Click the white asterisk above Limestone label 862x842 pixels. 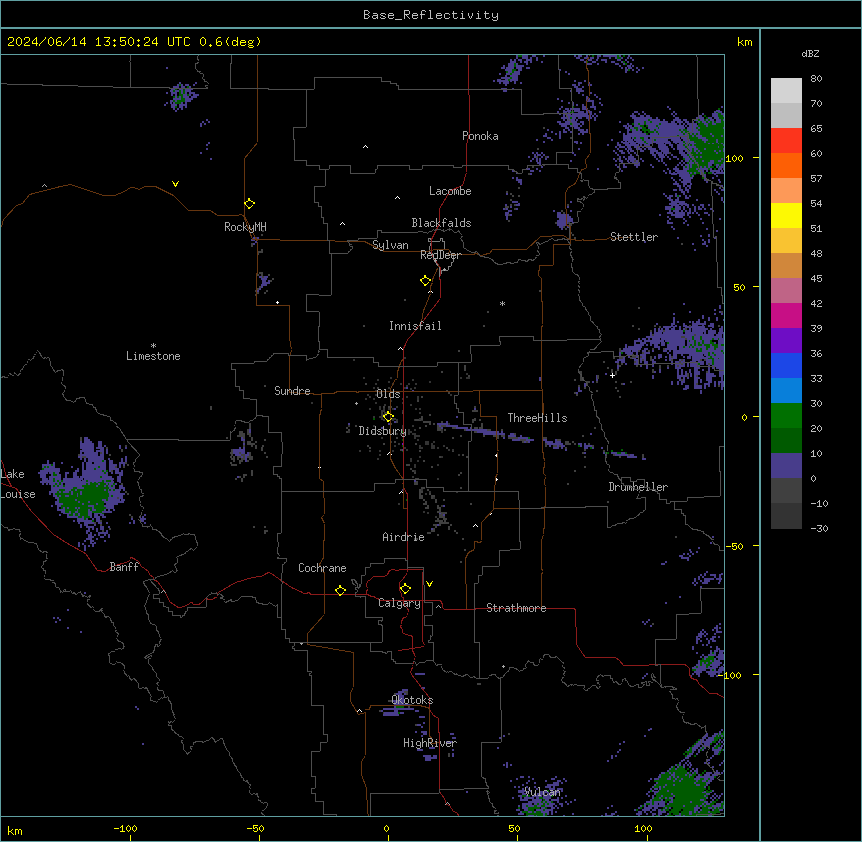153,346
